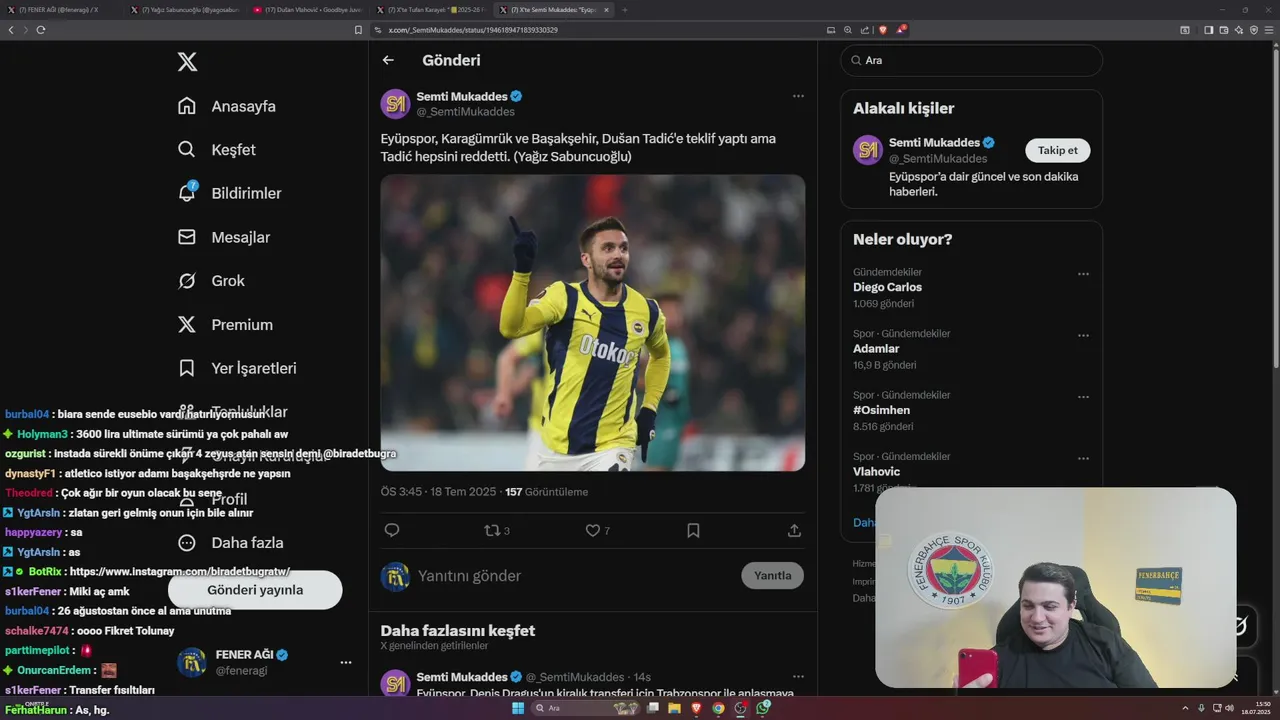This screenshot has width=1280, height=720.
Task: Click the zoom magnifier in address bar
Action: 848,30
